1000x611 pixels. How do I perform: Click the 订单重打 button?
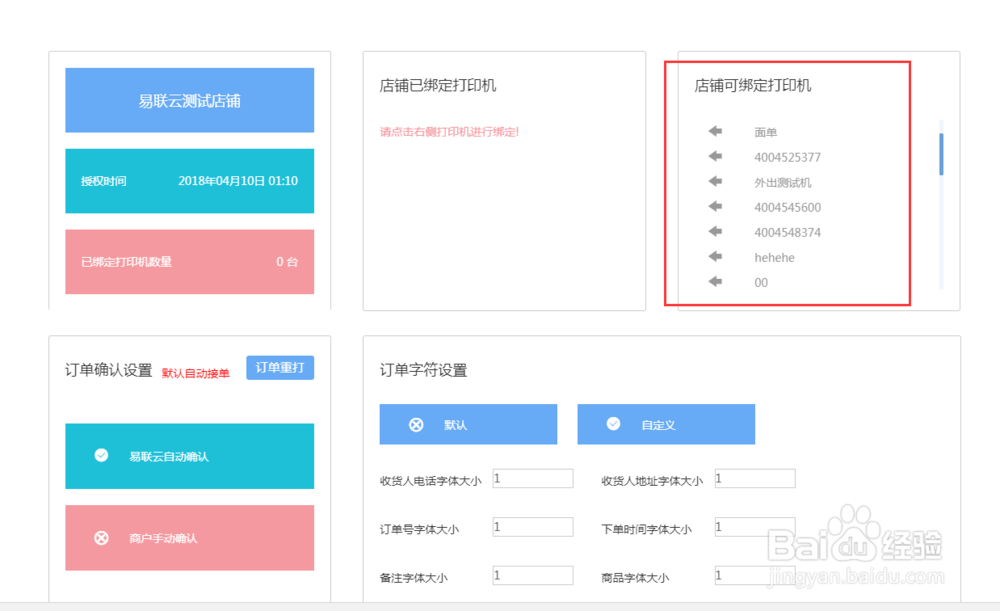279,367
